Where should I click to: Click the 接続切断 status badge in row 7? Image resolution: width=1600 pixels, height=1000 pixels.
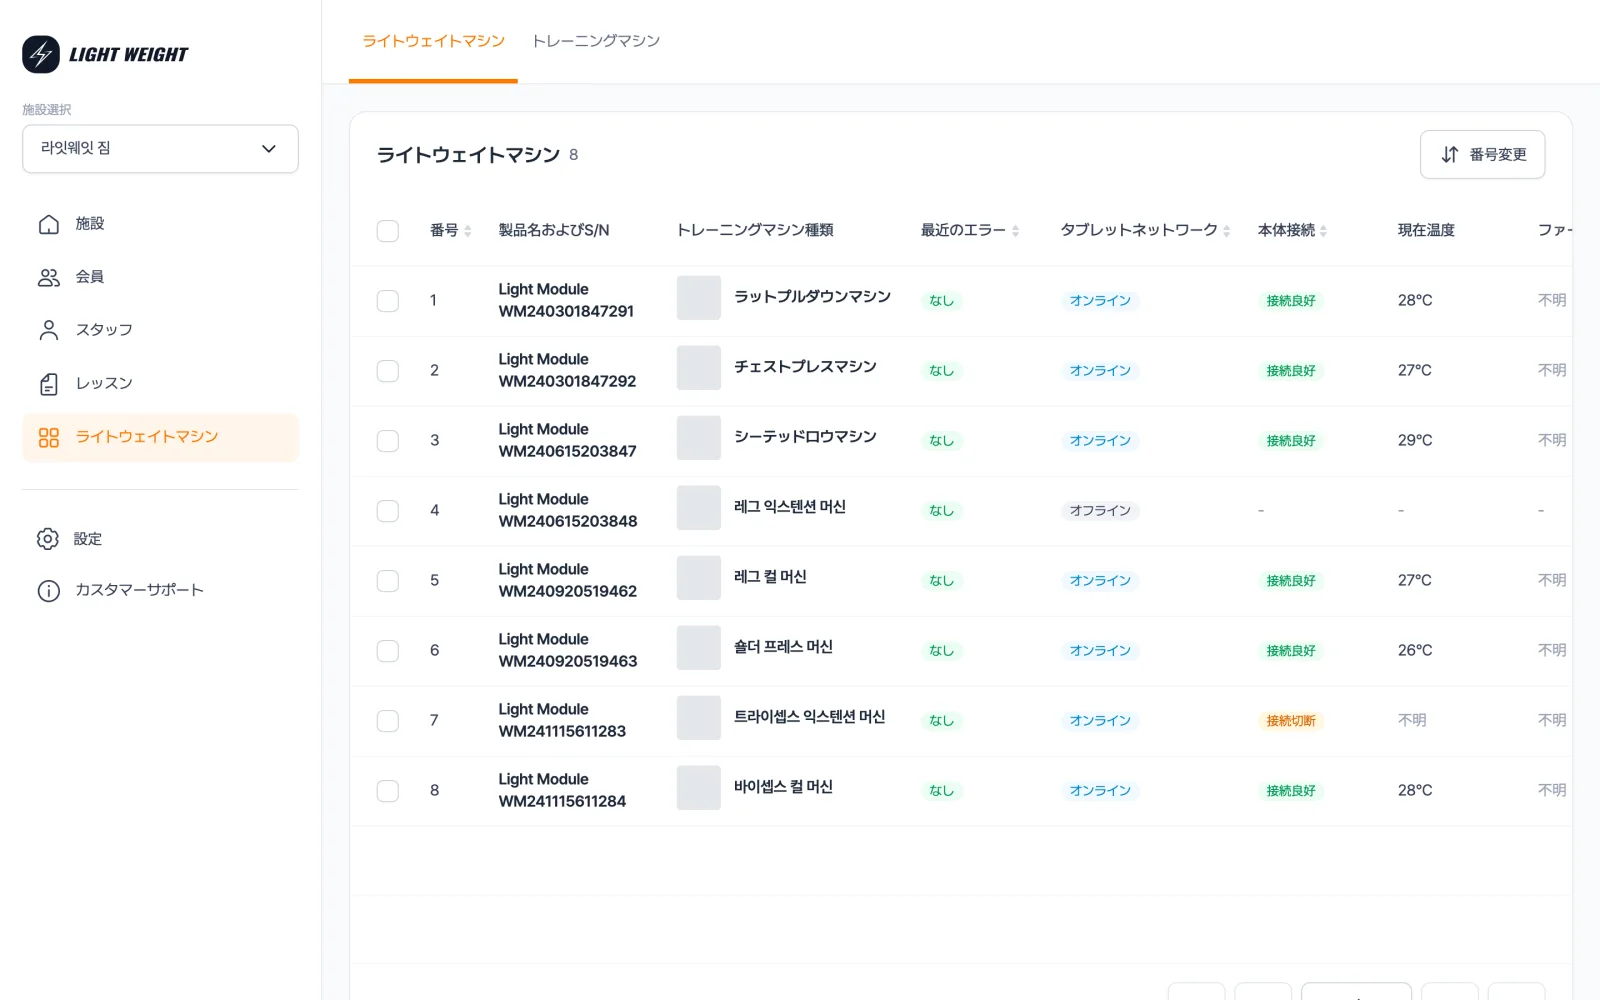[1291, 721]
